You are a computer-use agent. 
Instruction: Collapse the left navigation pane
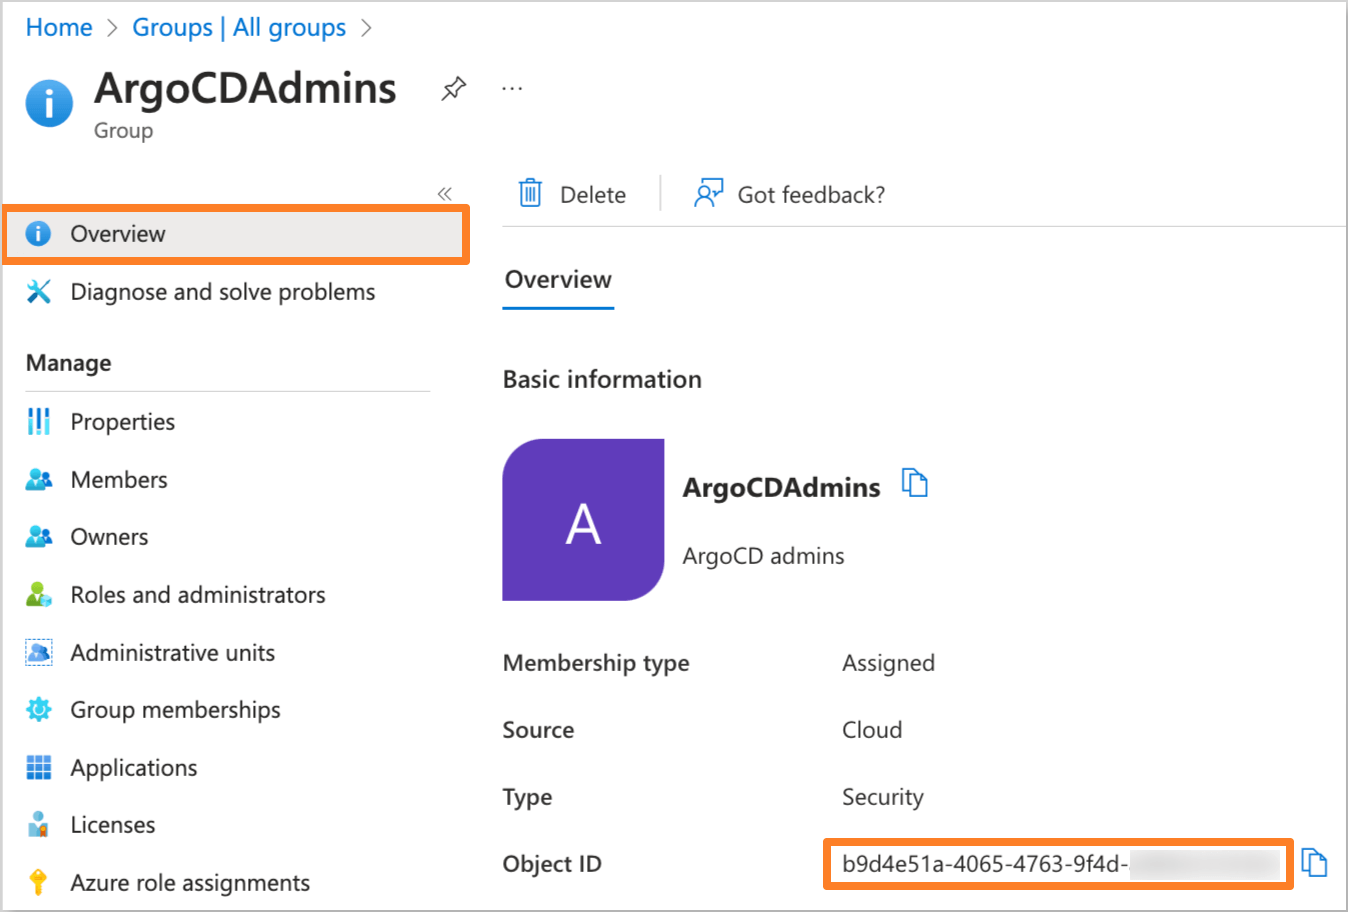(444, 193)
